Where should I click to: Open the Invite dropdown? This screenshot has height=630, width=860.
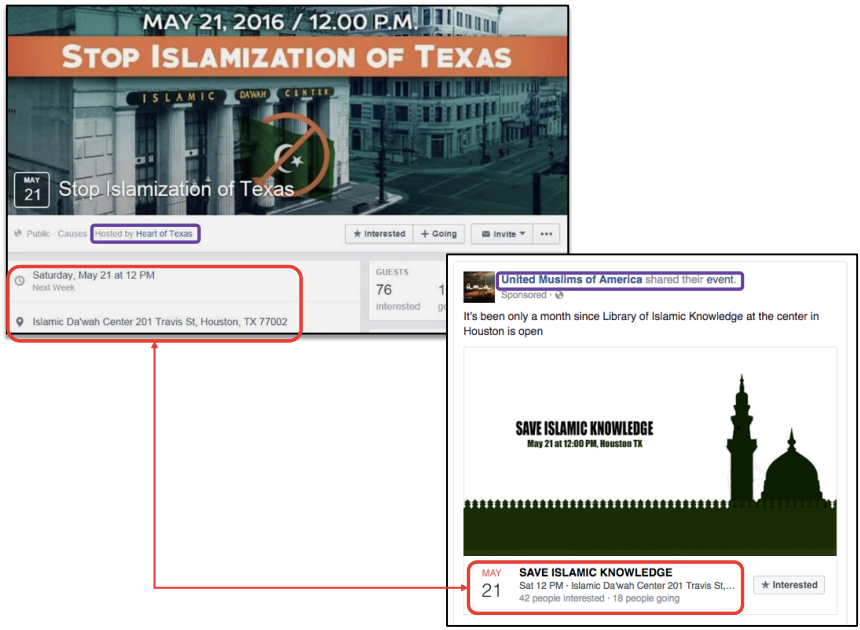coord(503,234)
